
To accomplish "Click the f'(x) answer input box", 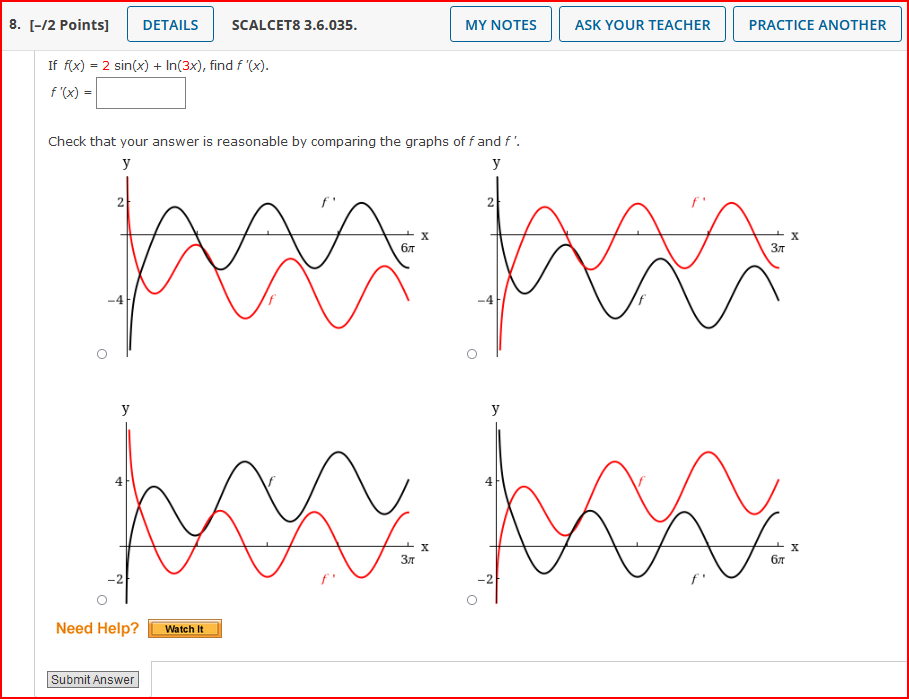I will [140, 92].
